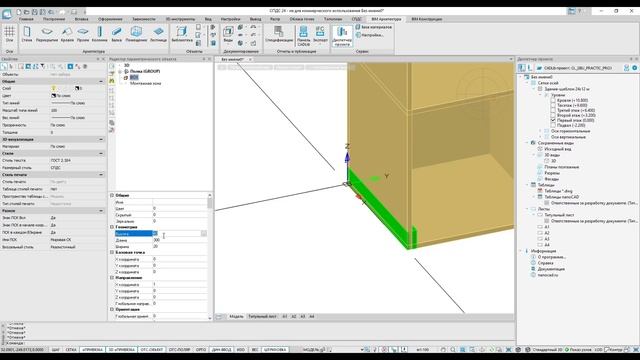Toggle the Третий этаж (+6.400) level checkbox
Screen dimensions: 640x360
click(x=553, y=110)
